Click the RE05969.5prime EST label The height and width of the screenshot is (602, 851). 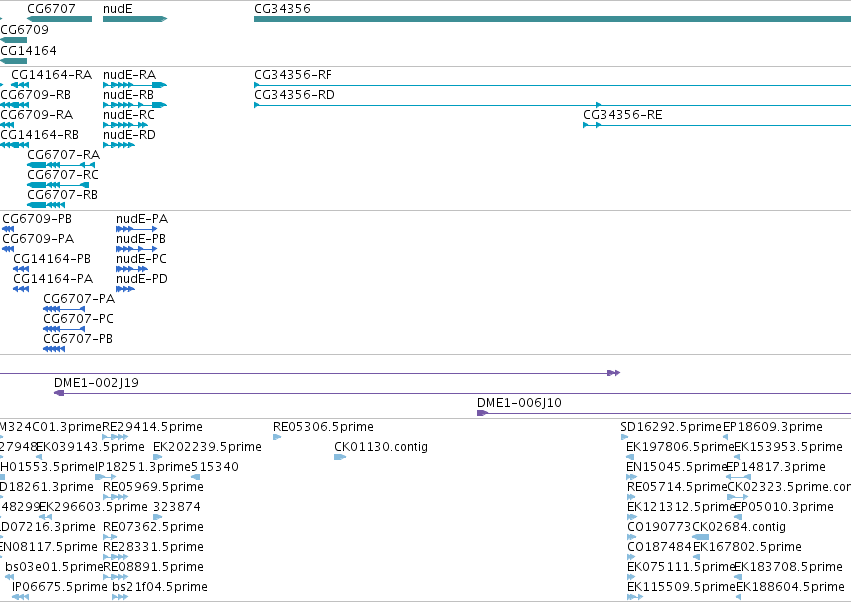point(154,487)
